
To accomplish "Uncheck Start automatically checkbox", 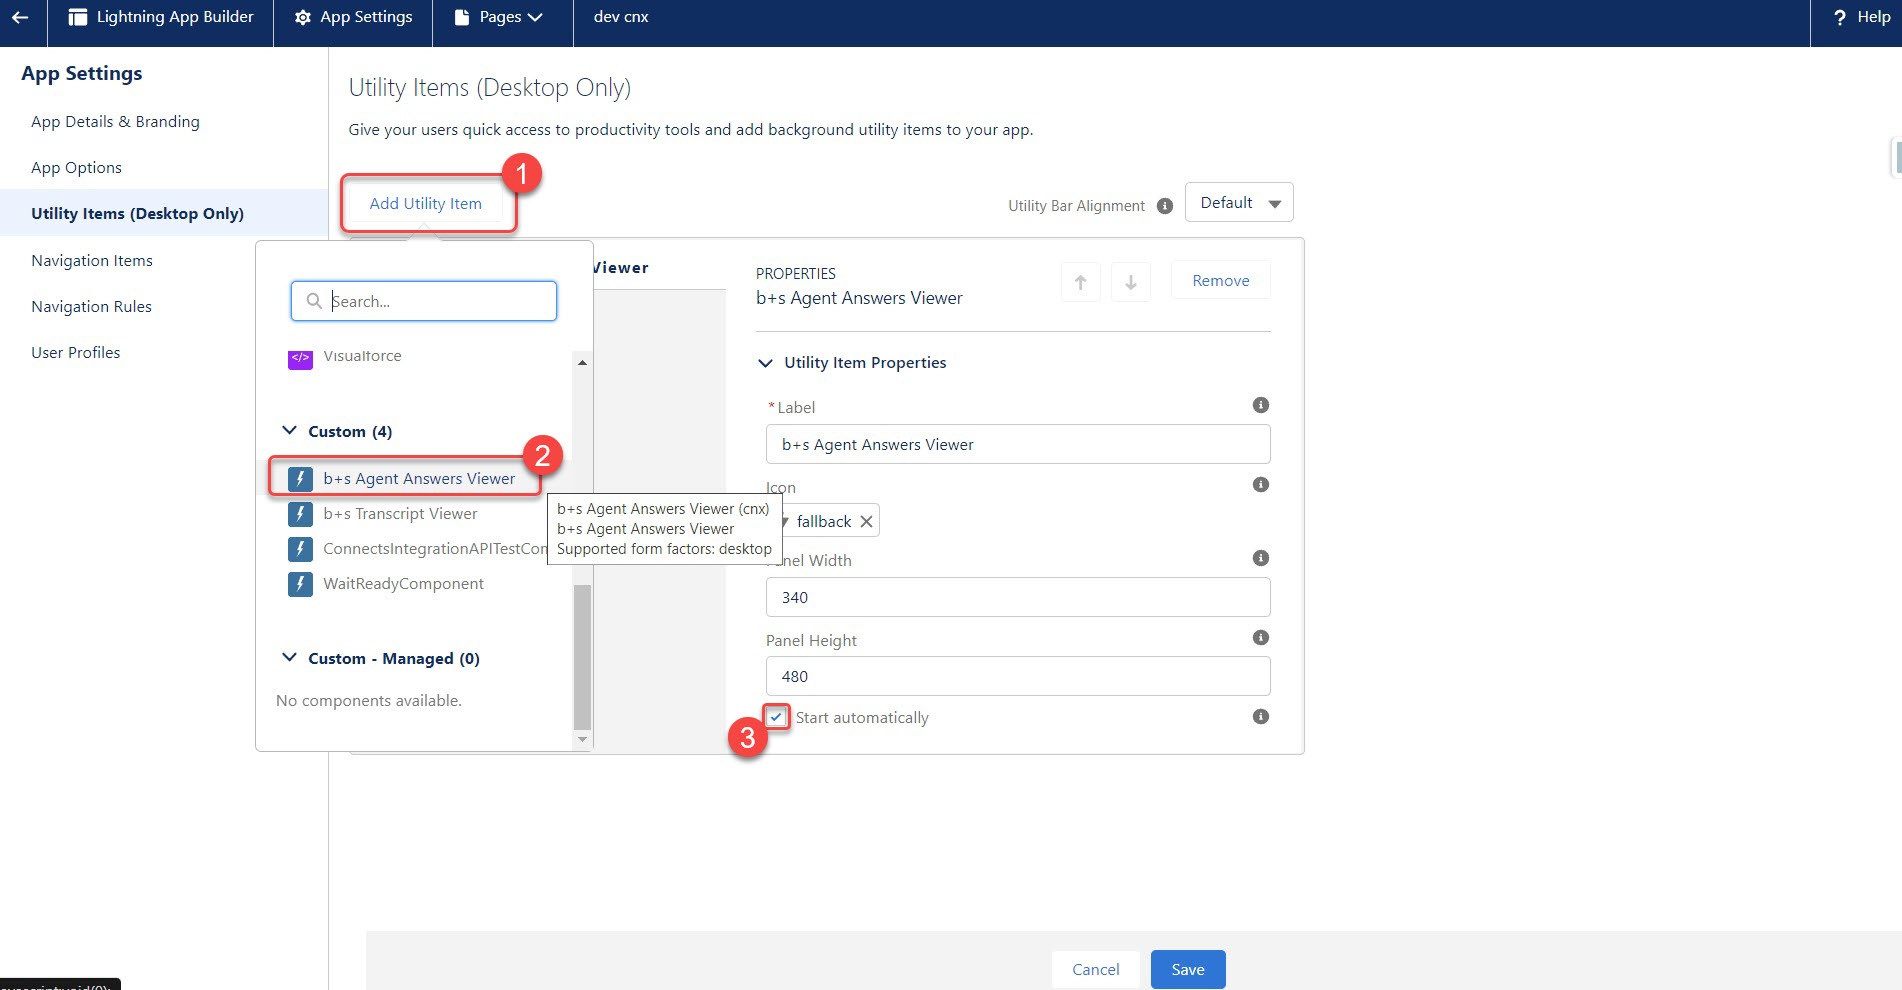I will (x=777, y=717).
